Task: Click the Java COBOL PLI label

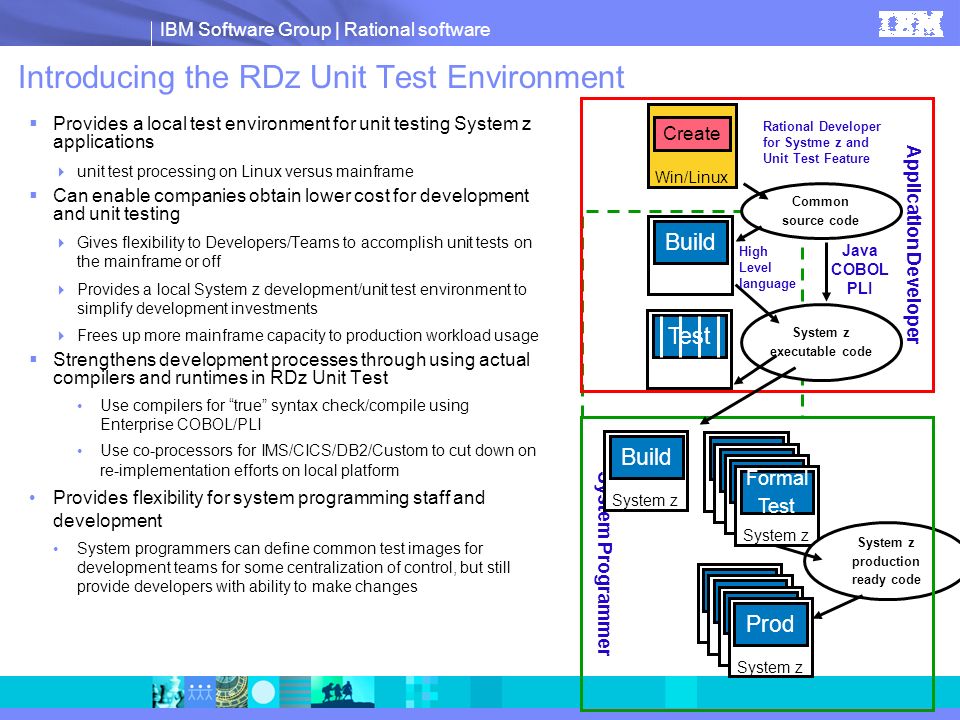Action: click(859, 269)
